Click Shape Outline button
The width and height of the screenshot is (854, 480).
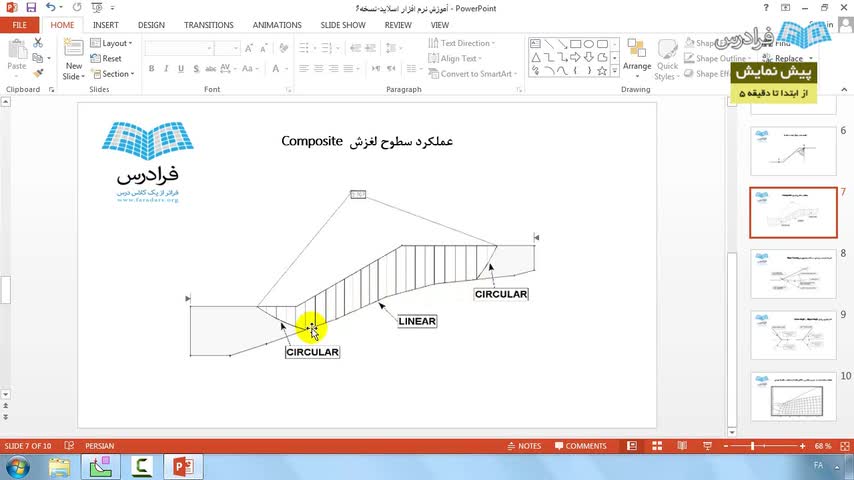point(718,58)
